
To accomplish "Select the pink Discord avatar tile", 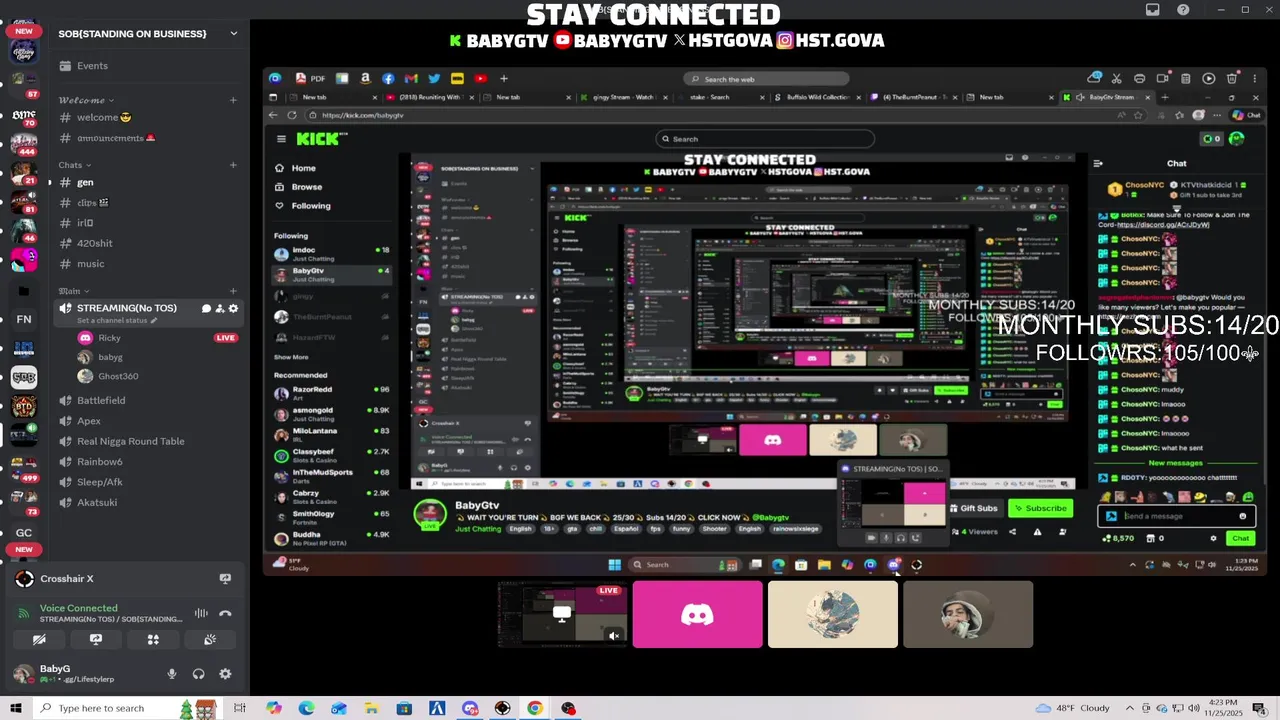I will pyautogui.click(x=697, y=614).
